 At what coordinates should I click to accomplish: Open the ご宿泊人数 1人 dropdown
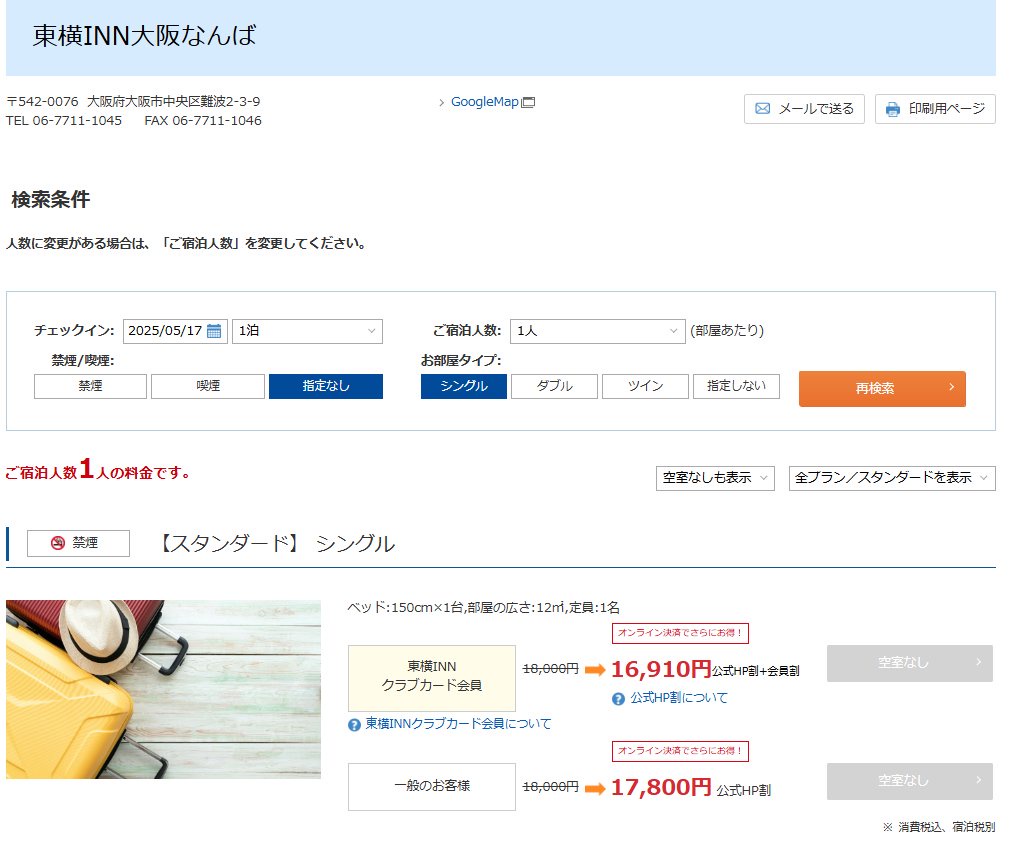598,331
